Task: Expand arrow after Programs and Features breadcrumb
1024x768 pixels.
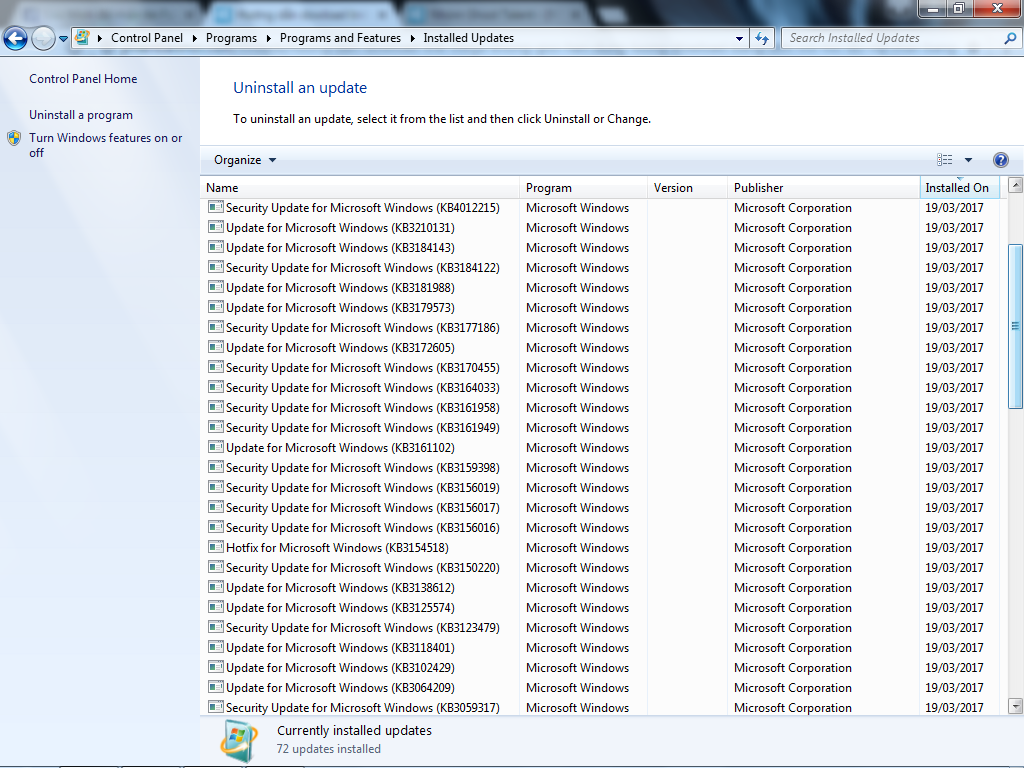Action: click(x=413, y=39)
